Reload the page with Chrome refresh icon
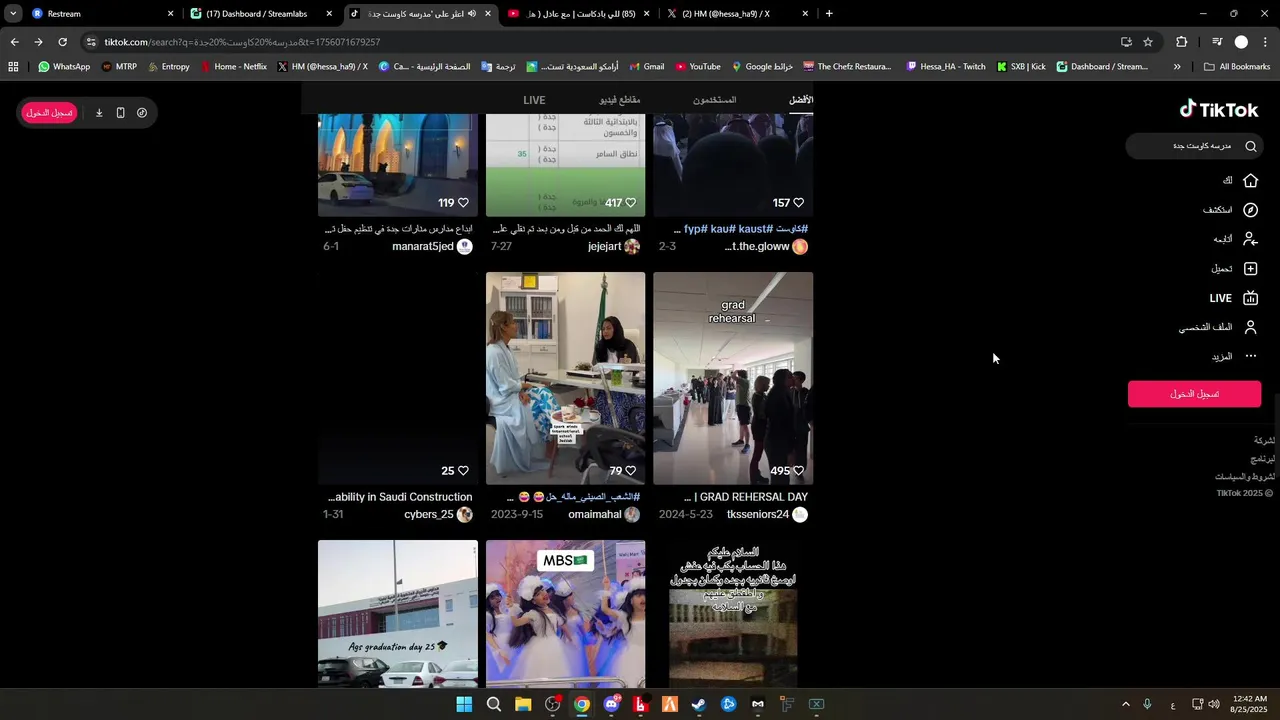 pyautogui.click(x=62, y=42)
